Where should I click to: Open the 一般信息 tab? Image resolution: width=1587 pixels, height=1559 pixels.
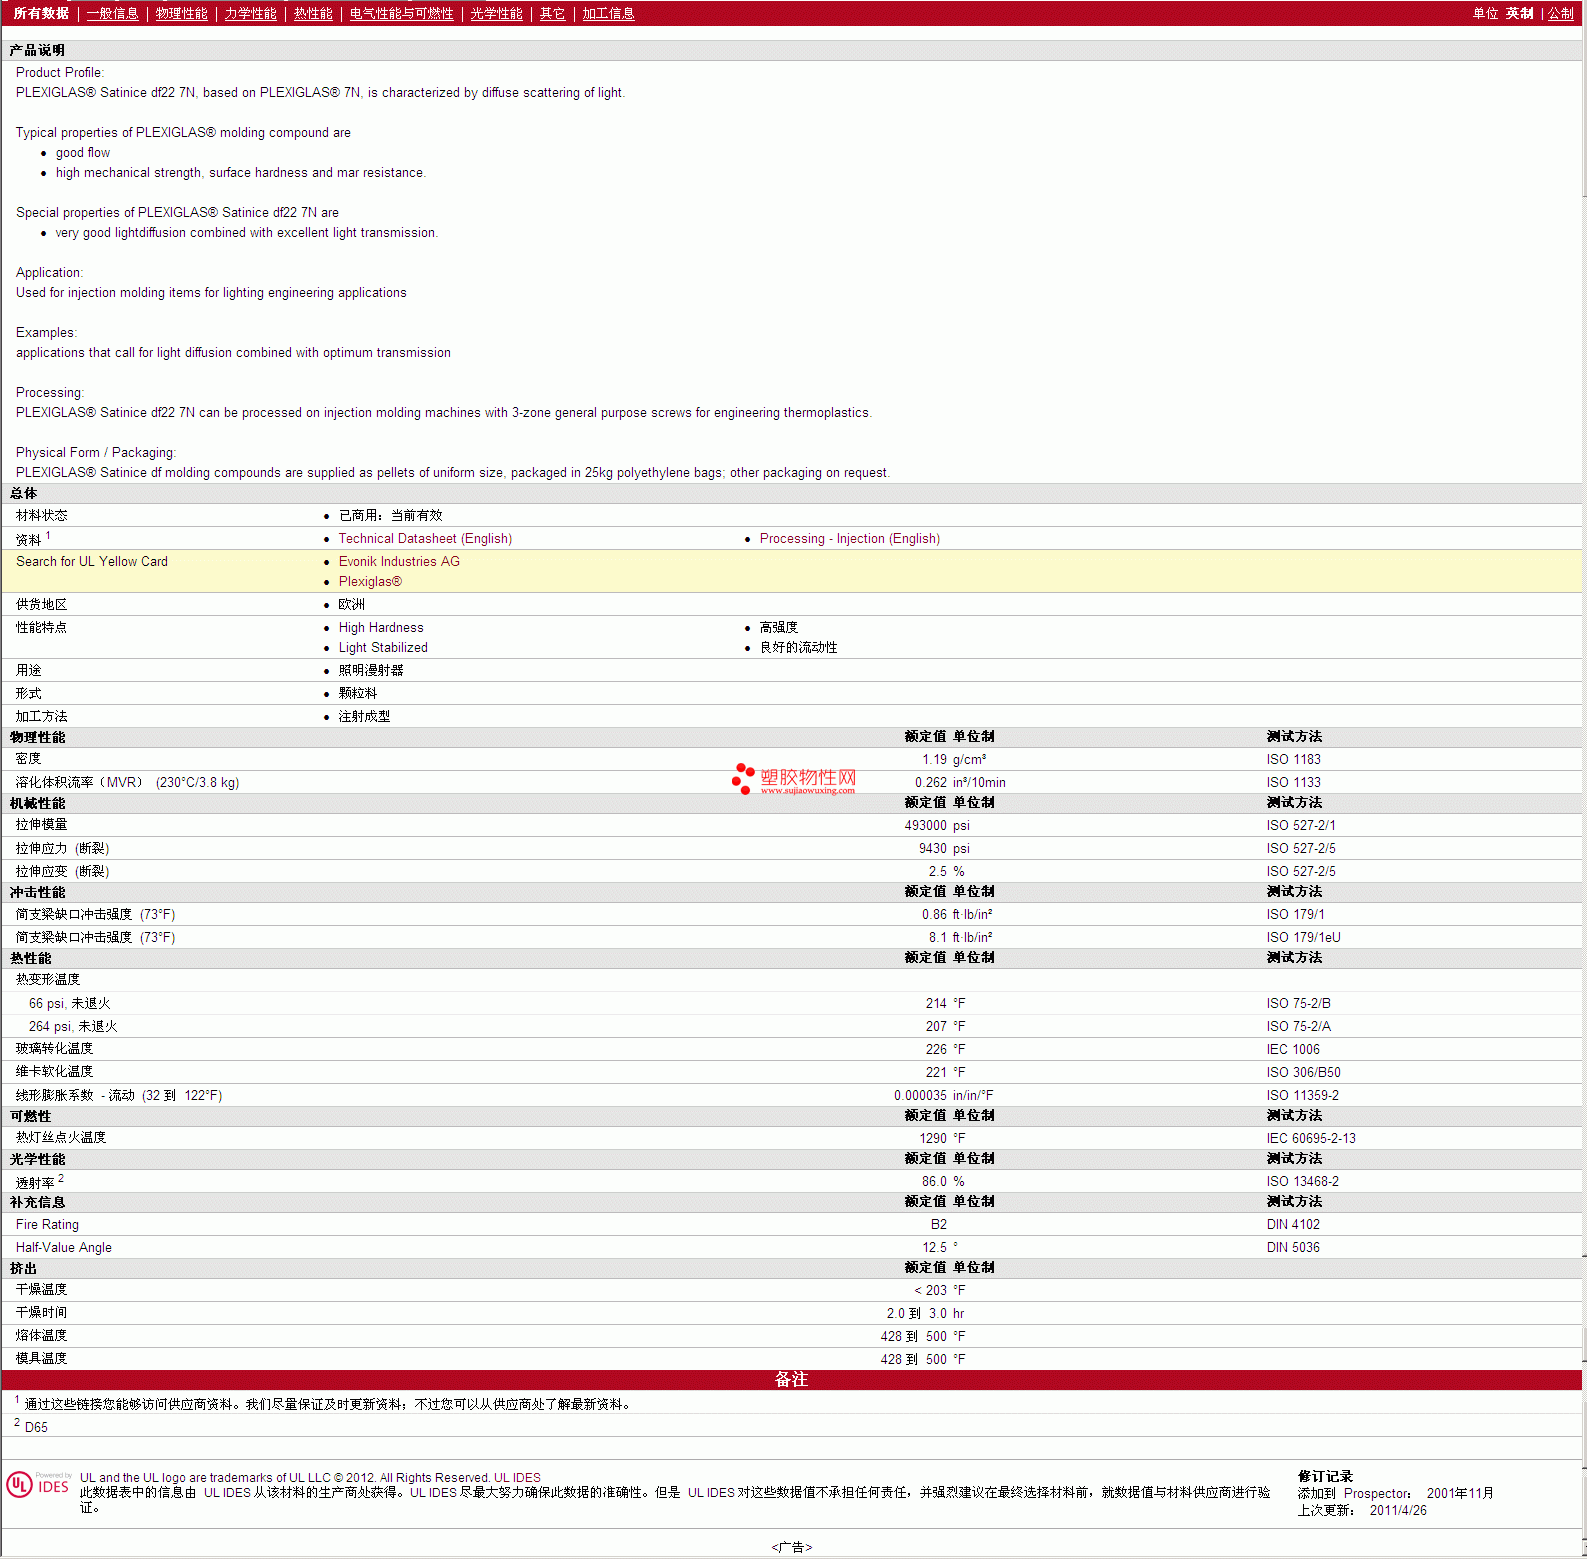[x=113, y=14]
